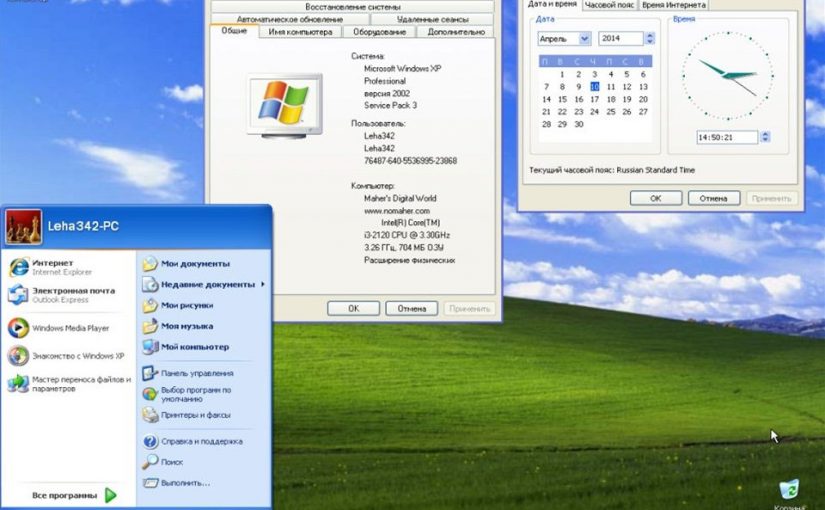Image resolution: width=825 pixels, height=510 pixels.
Task: Open Internet Explorer from Start menu
Action: point(18,267)
